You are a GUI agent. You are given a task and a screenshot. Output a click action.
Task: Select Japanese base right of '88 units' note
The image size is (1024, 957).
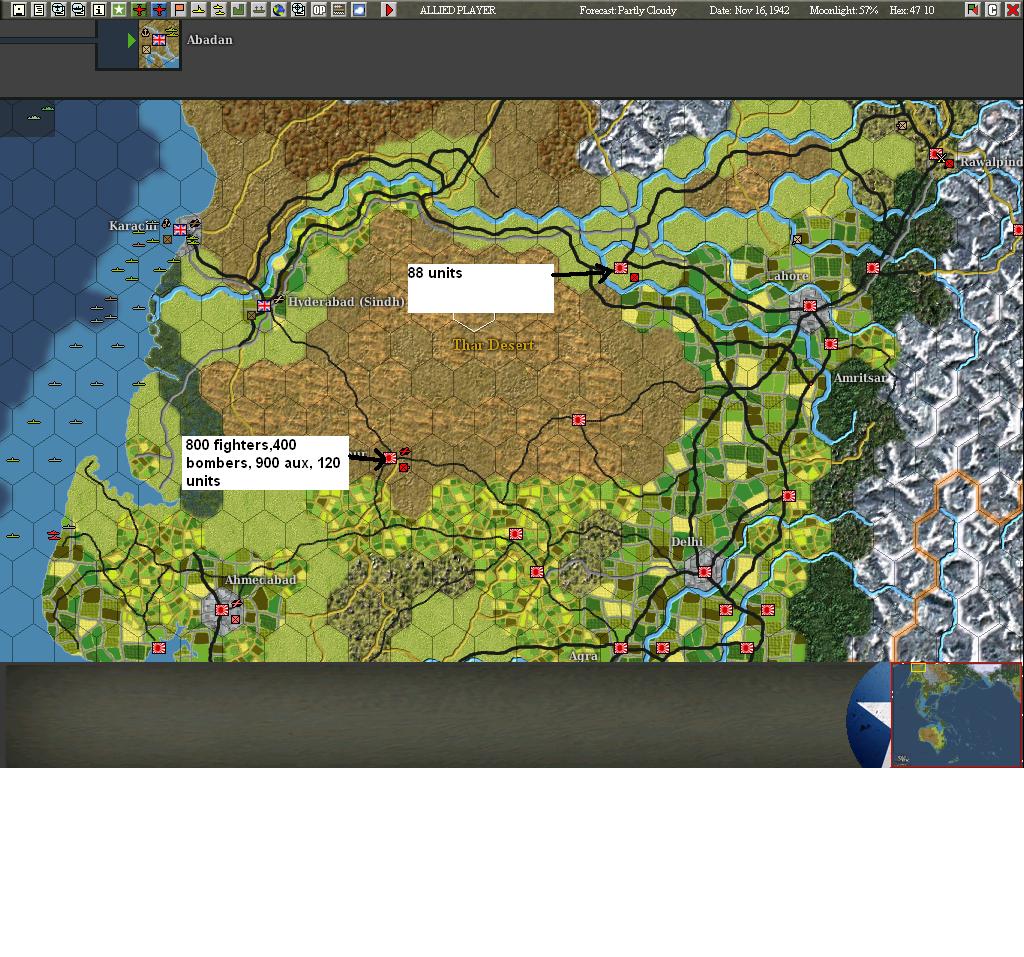(x=621, y=268)
